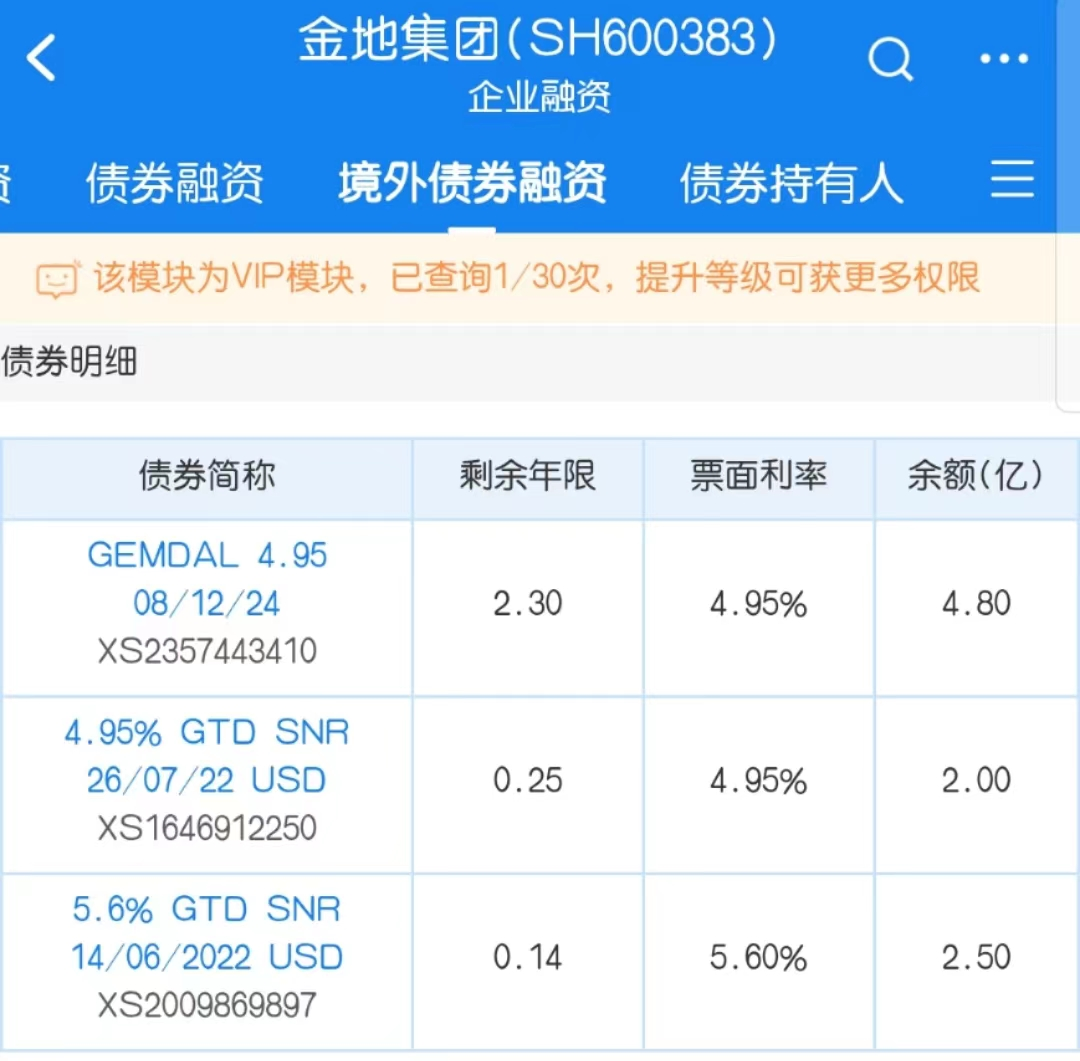Tap the 余额(亿) column header
This screenshot has width=1080, height=1061.
tap(976, 476)
